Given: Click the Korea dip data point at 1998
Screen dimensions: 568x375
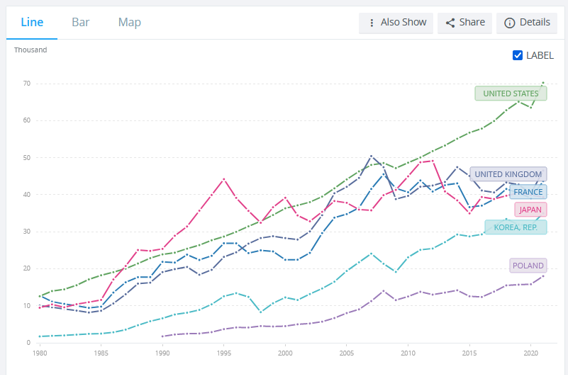Looking at the screenshot, I should pyautogui.click(x=260, y=312).
